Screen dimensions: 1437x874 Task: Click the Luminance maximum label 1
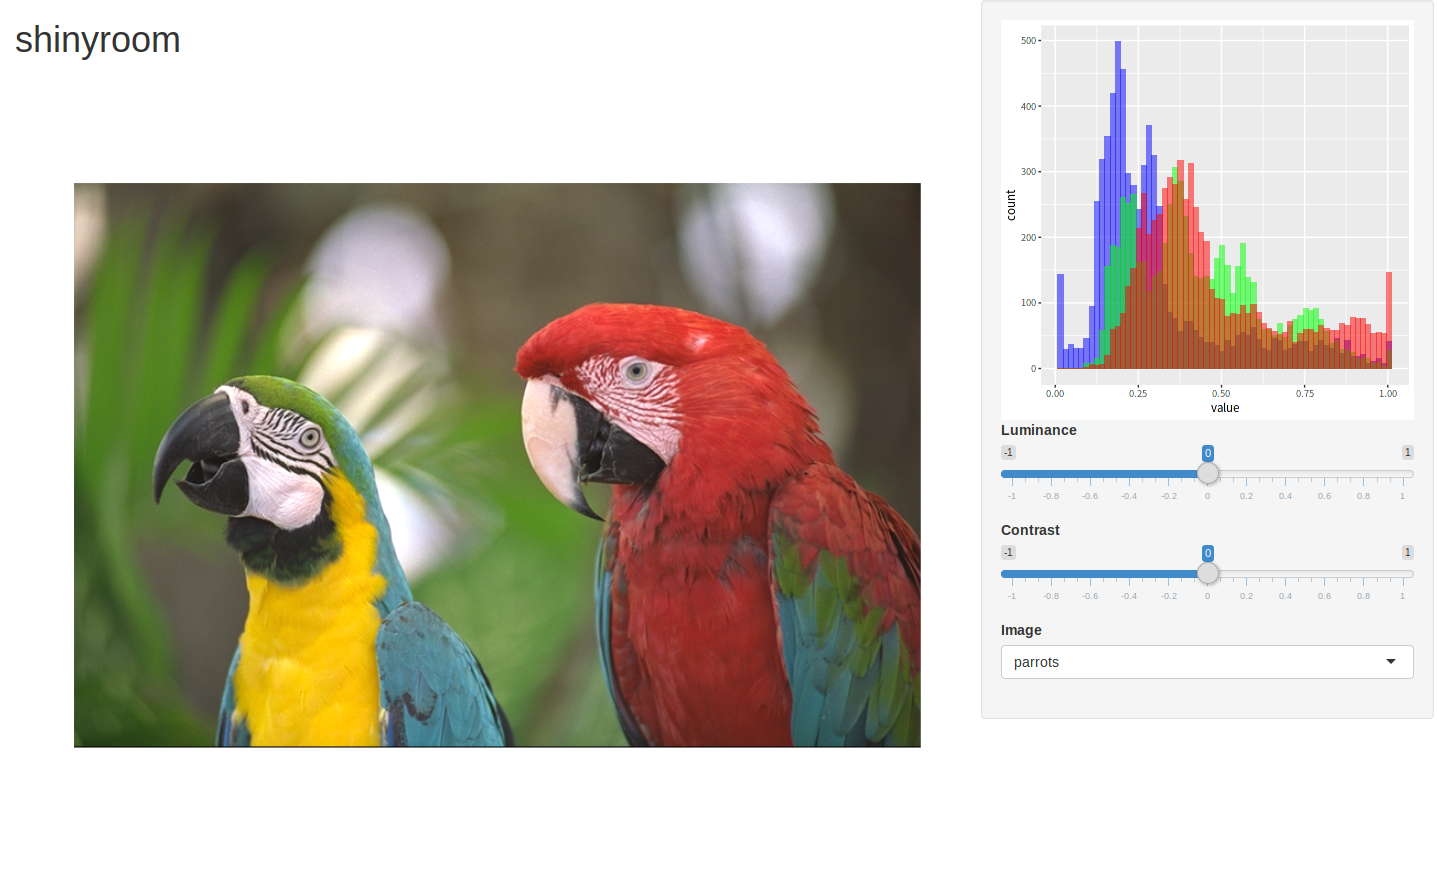(1407, 452)
